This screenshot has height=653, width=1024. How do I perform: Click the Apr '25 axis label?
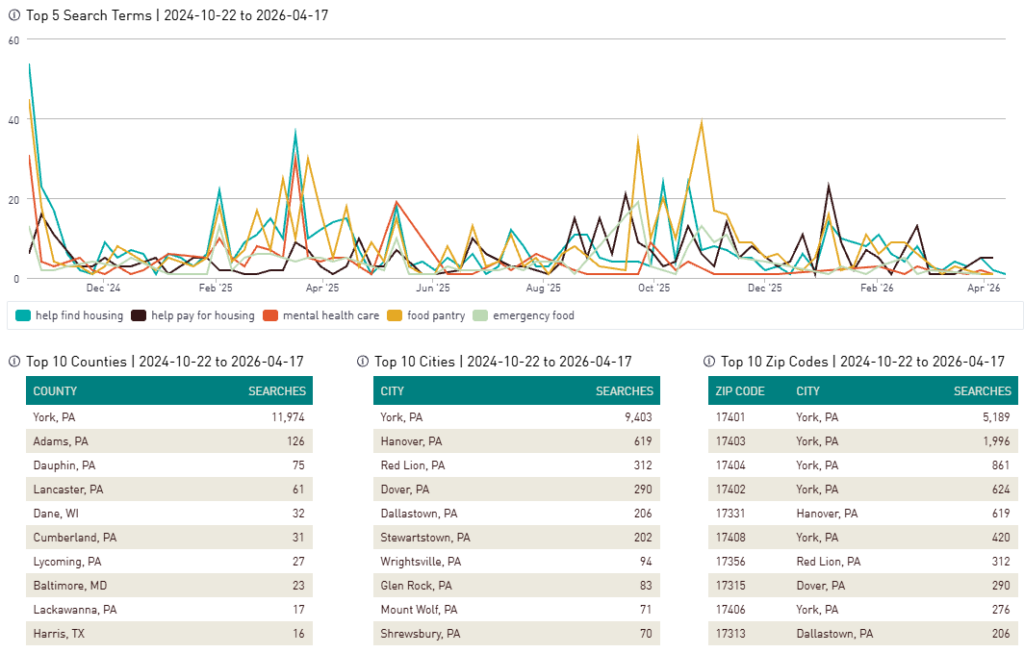click(x=321, y=289)
